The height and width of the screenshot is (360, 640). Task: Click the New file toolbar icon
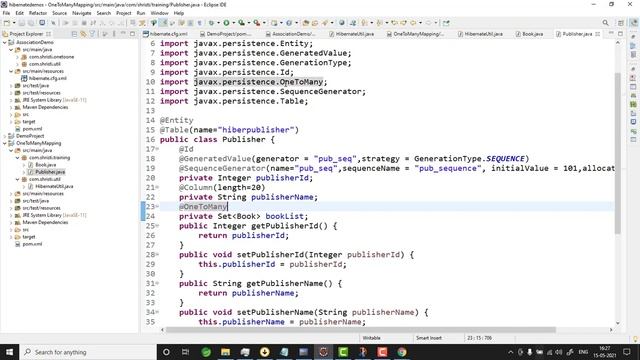point(7,23)
